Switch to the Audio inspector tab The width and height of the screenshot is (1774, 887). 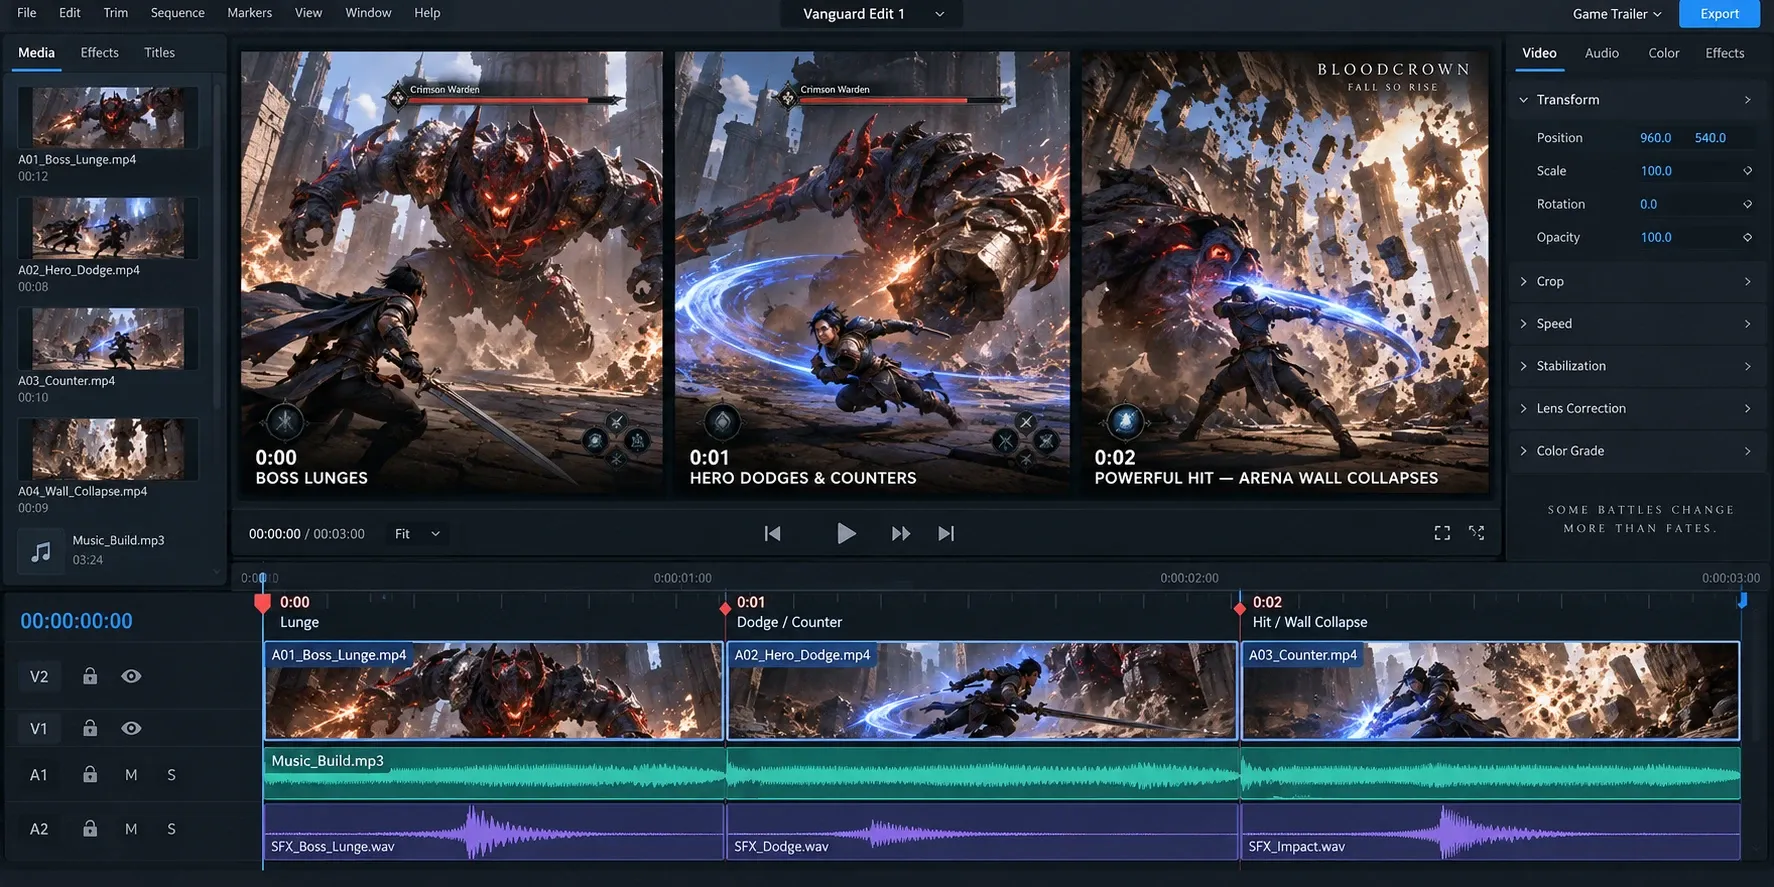(1601, 53)
